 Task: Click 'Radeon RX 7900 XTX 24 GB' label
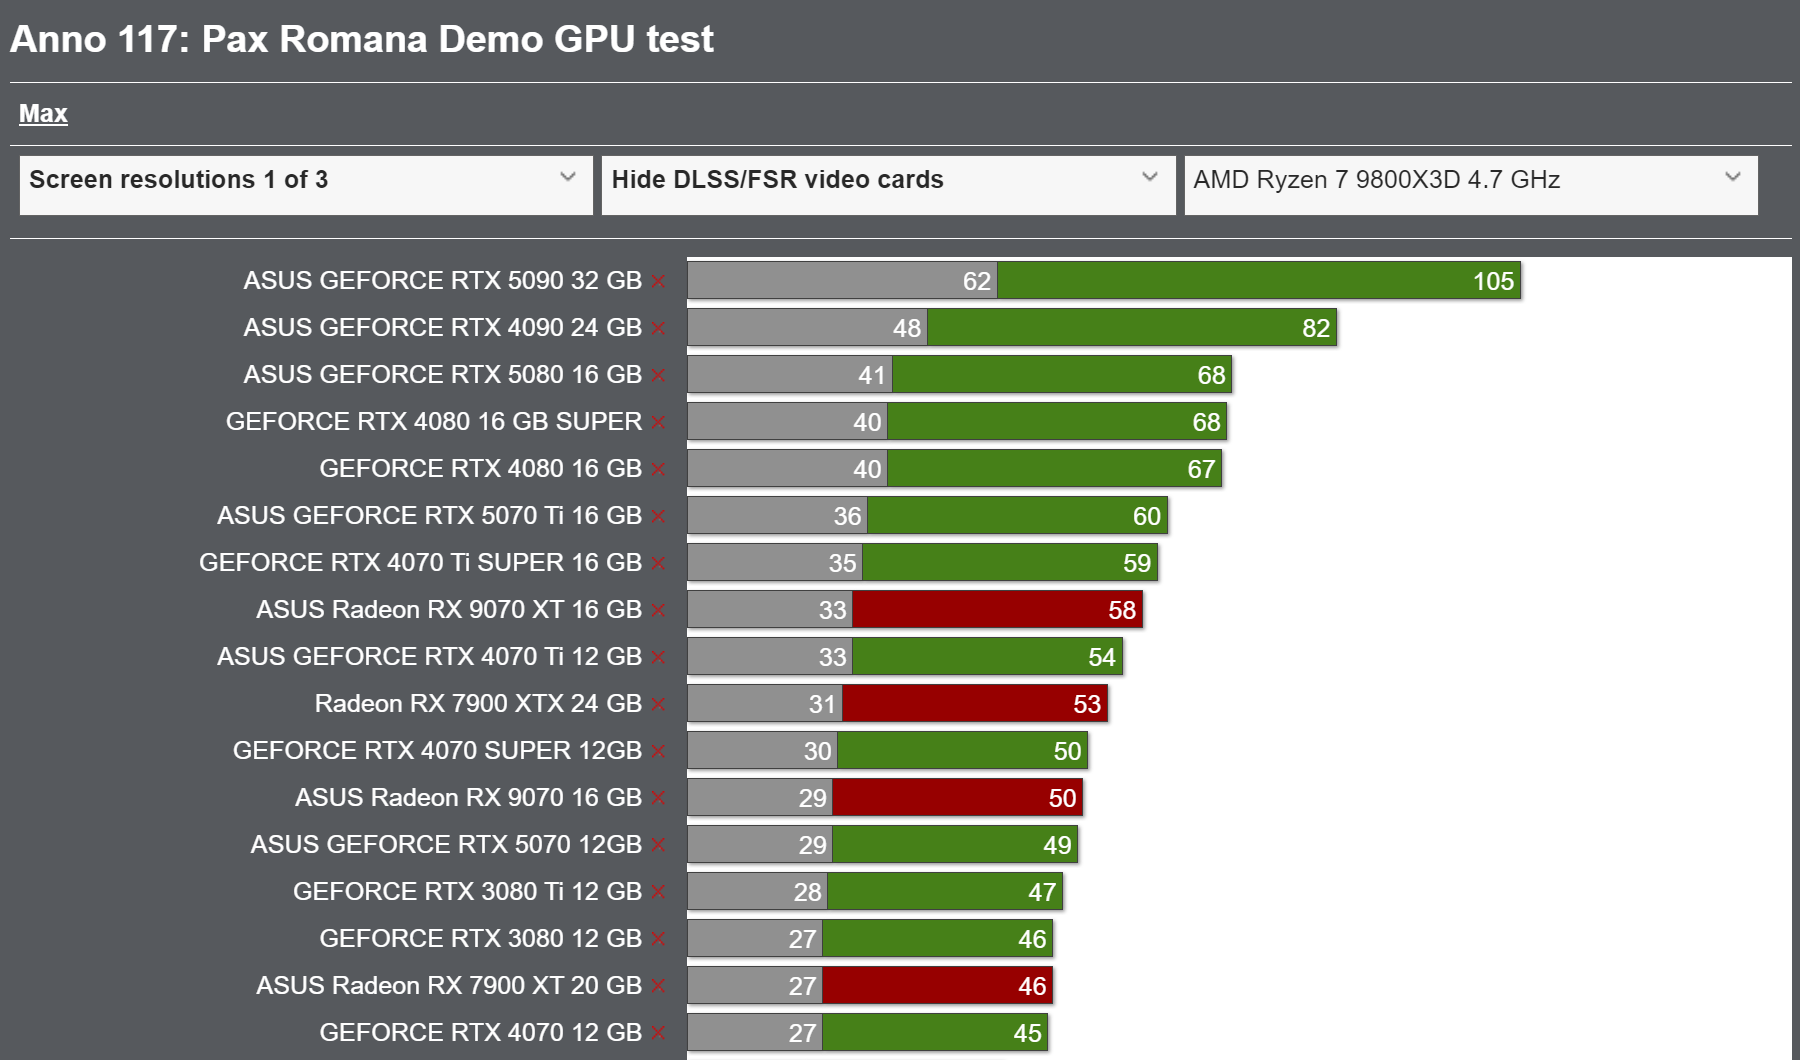[x=478, y=704]
